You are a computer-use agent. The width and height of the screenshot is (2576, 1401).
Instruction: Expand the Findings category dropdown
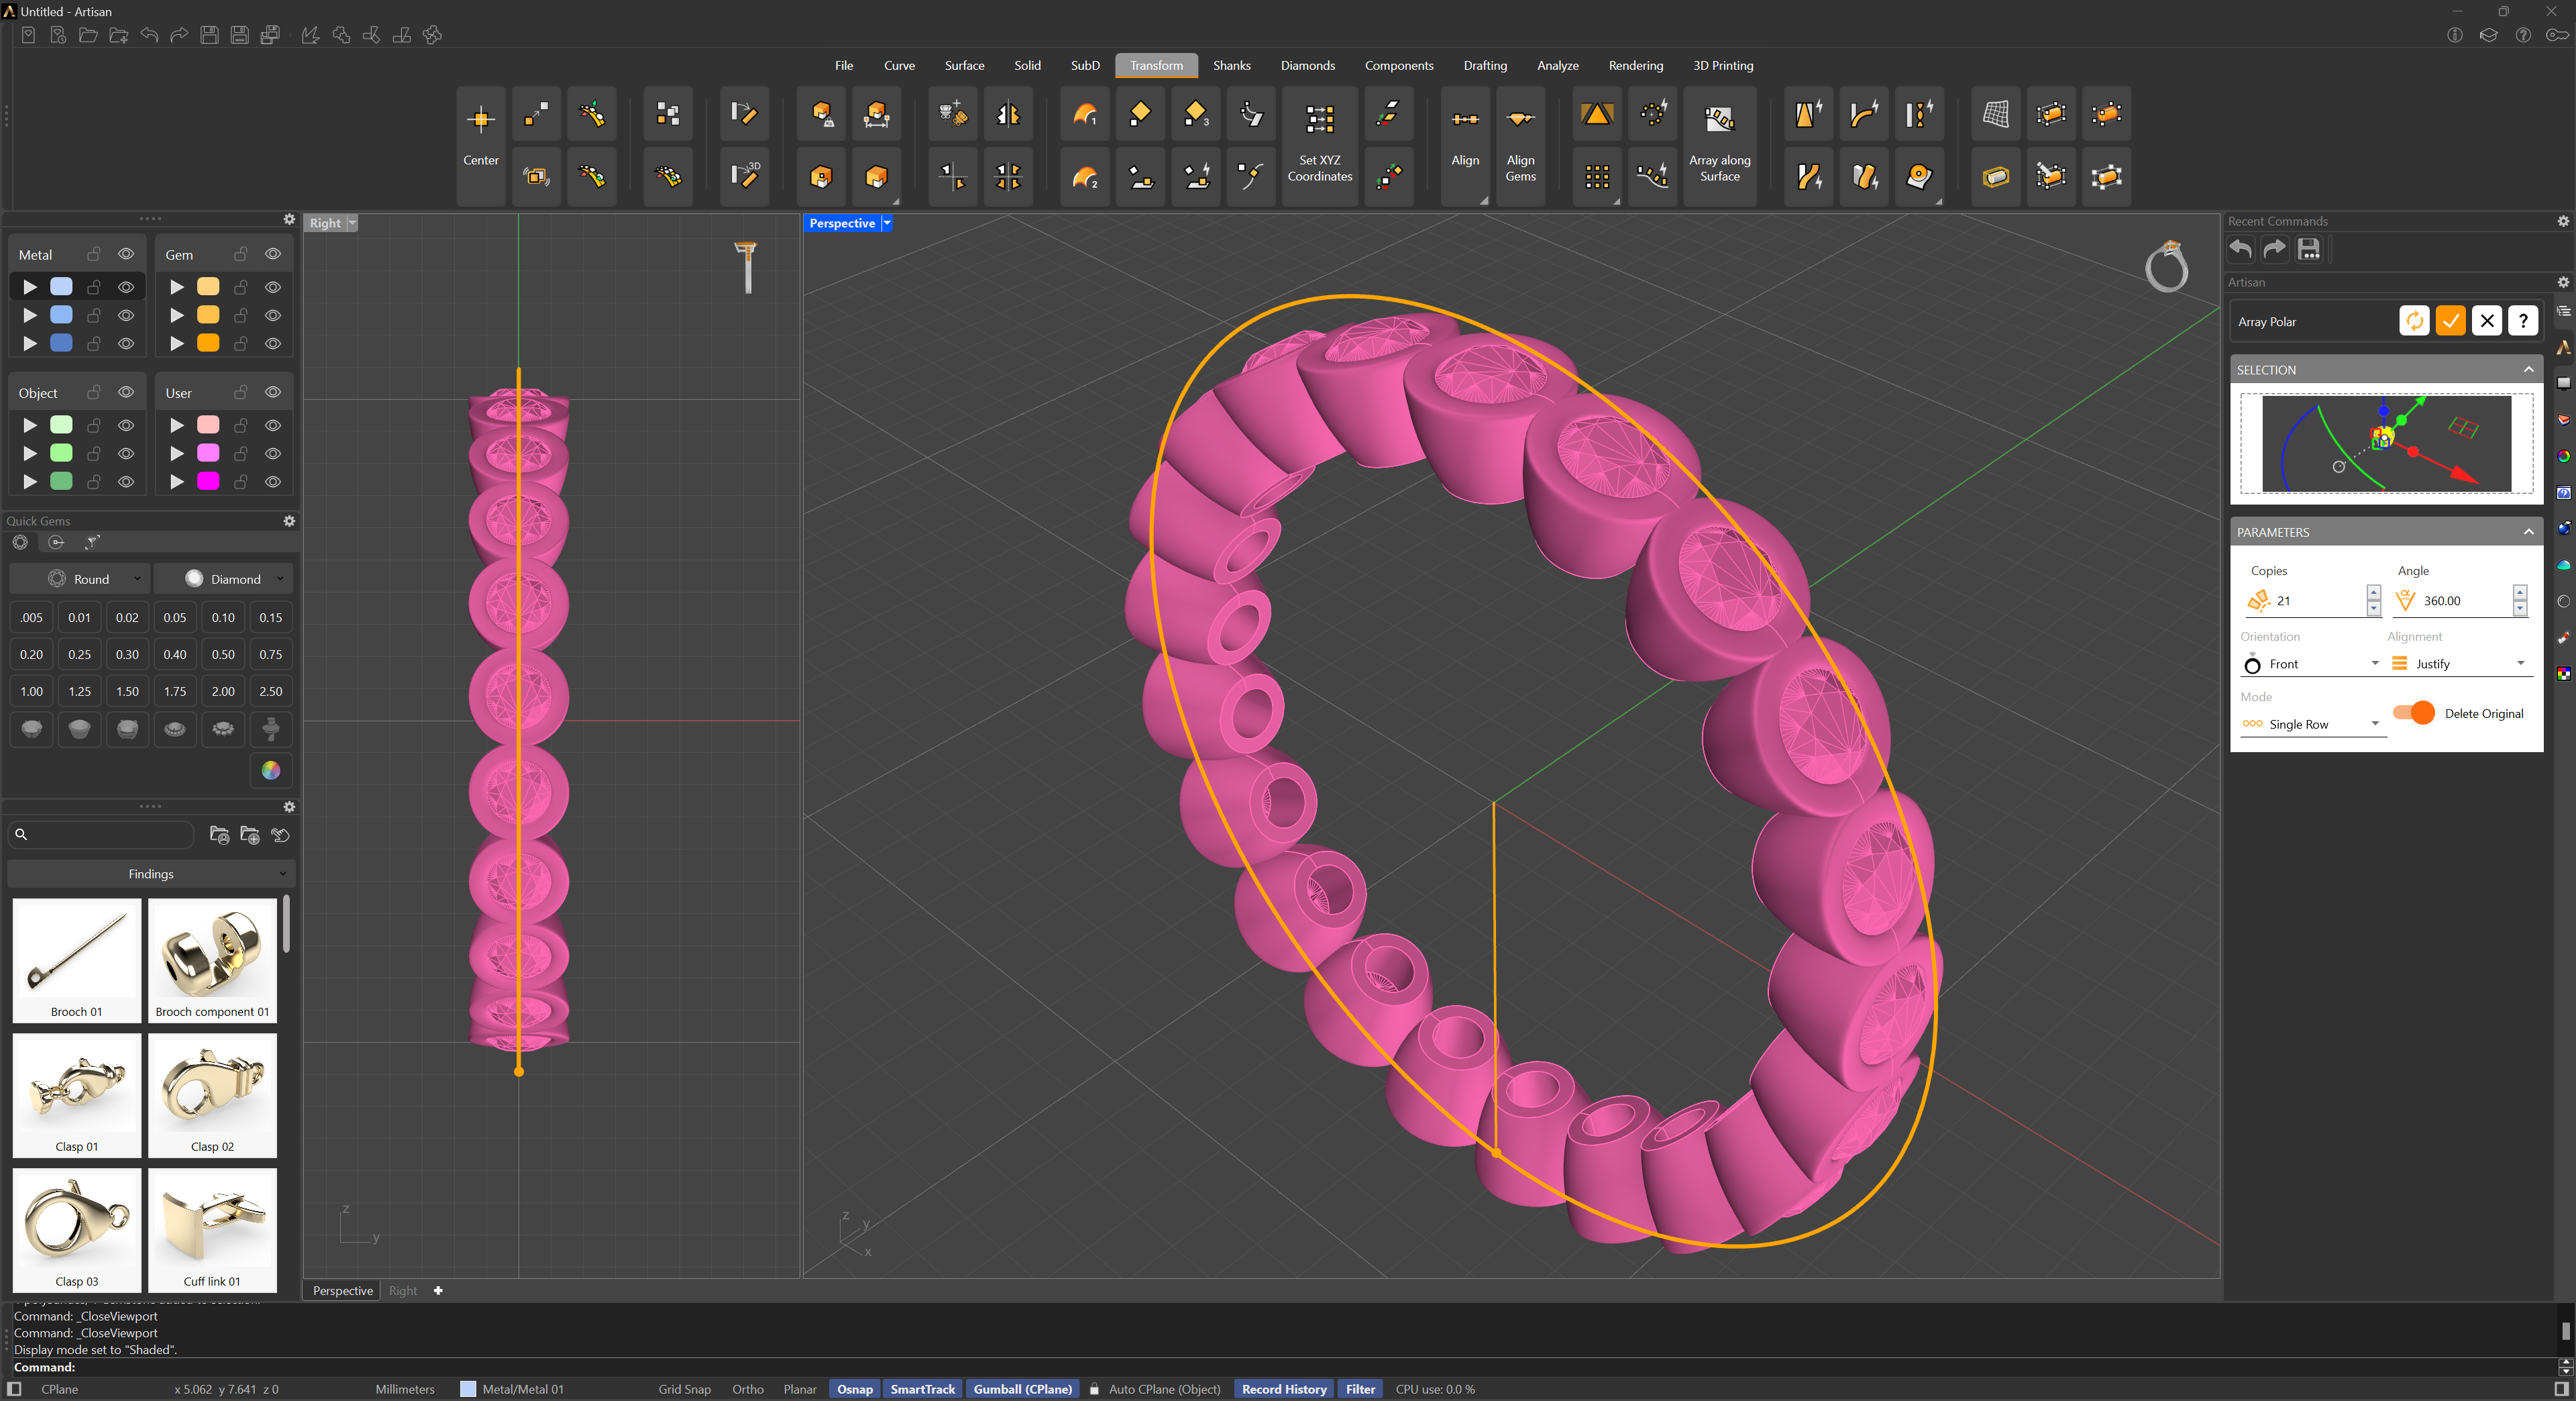pyautogui.click(x=151, y=874)
